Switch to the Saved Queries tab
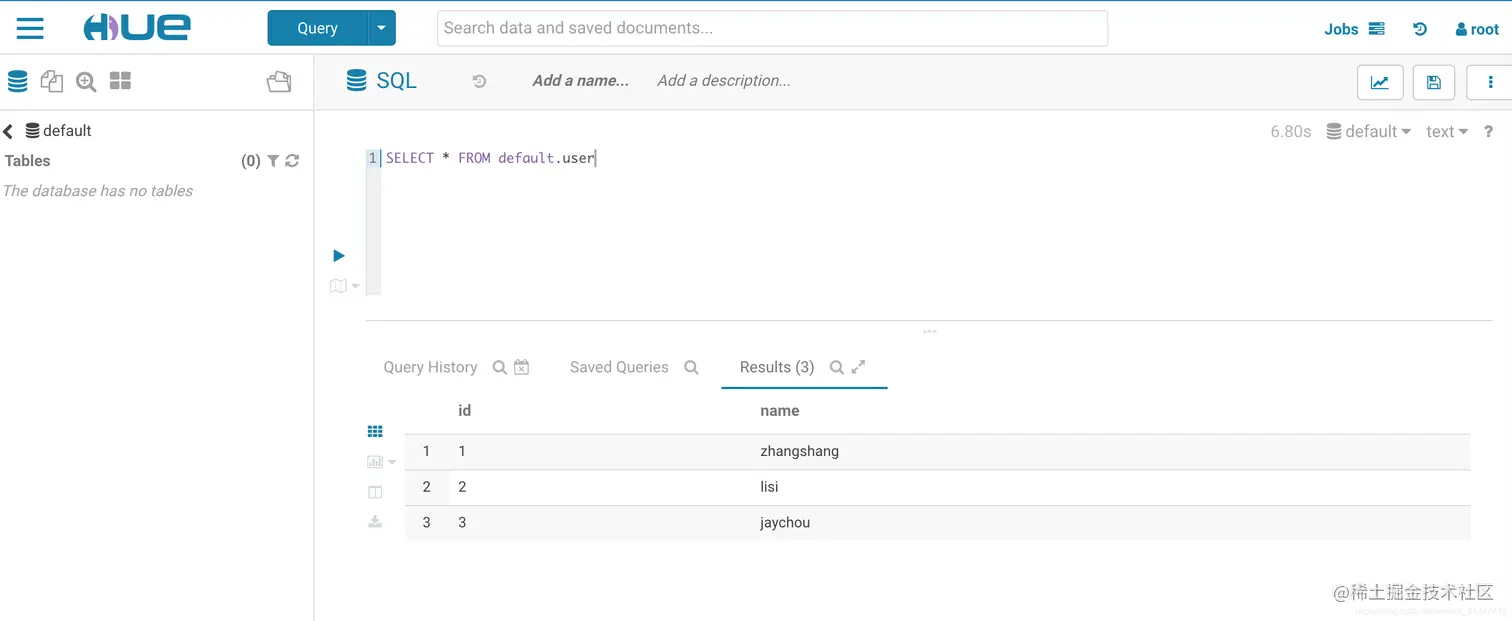The image size is (1512, 621). pos(619,367)
